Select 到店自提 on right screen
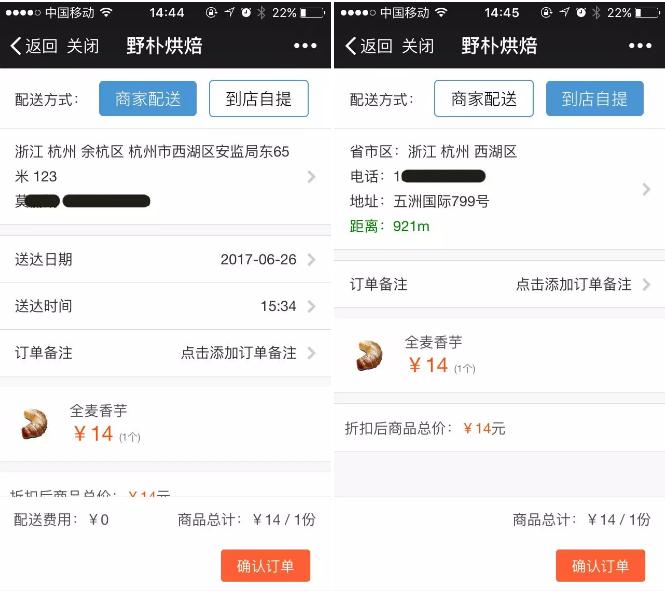665x601 pixels. pyautogui.click(x=595, y=99)
